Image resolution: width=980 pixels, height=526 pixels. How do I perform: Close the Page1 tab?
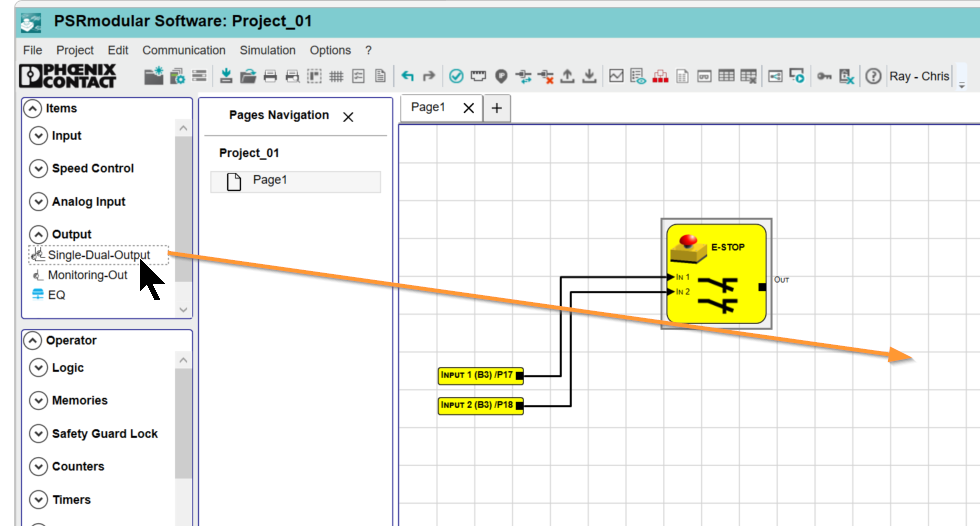point(469,108)
